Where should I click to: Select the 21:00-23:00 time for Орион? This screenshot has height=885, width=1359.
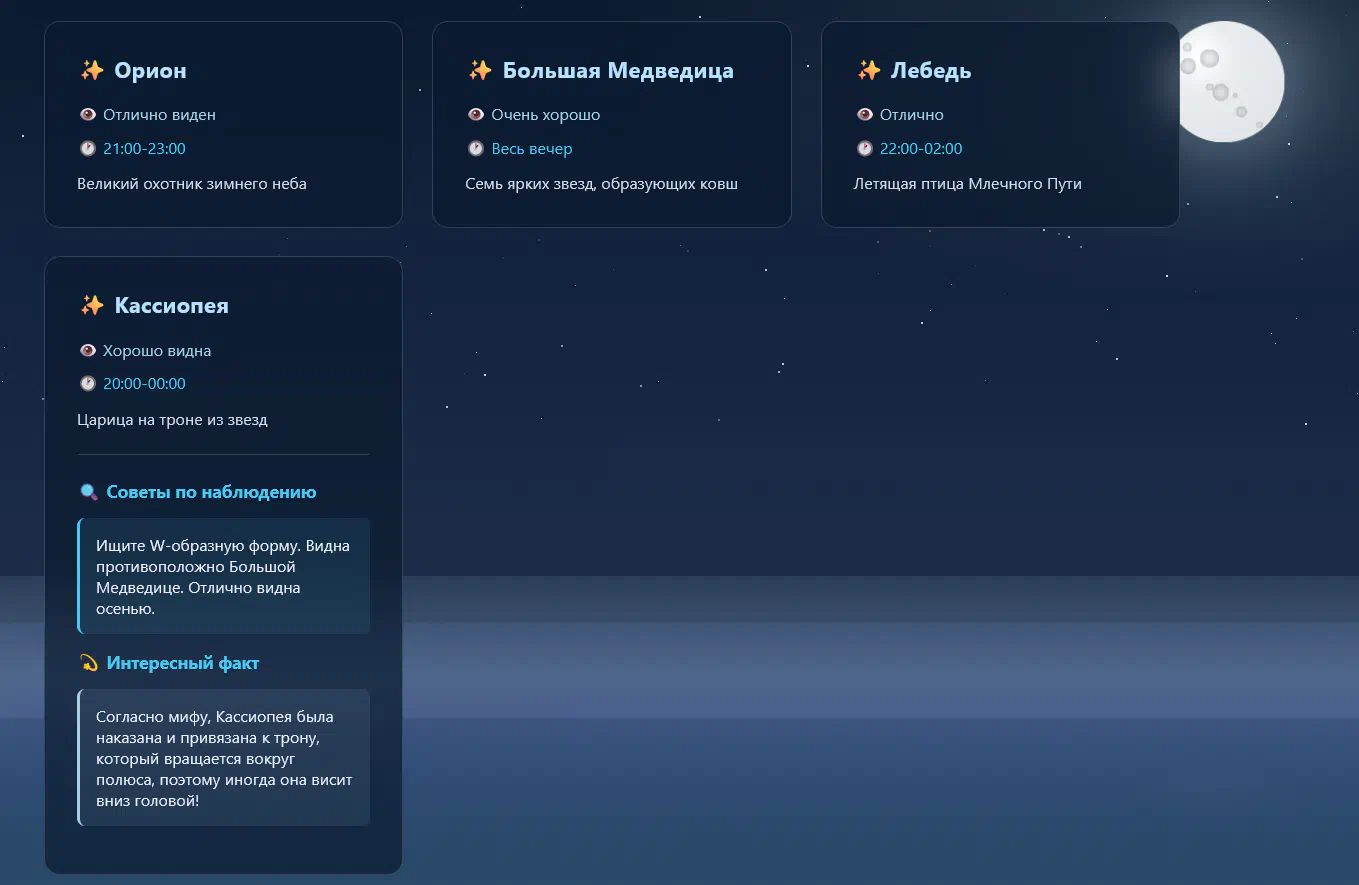[x=144, y=149]
